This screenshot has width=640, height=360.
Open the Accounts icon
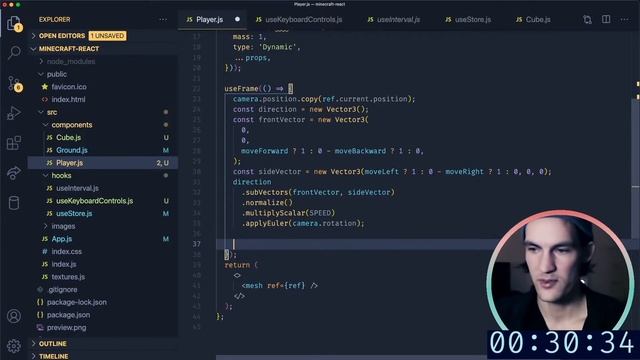(x=13, y=316)
